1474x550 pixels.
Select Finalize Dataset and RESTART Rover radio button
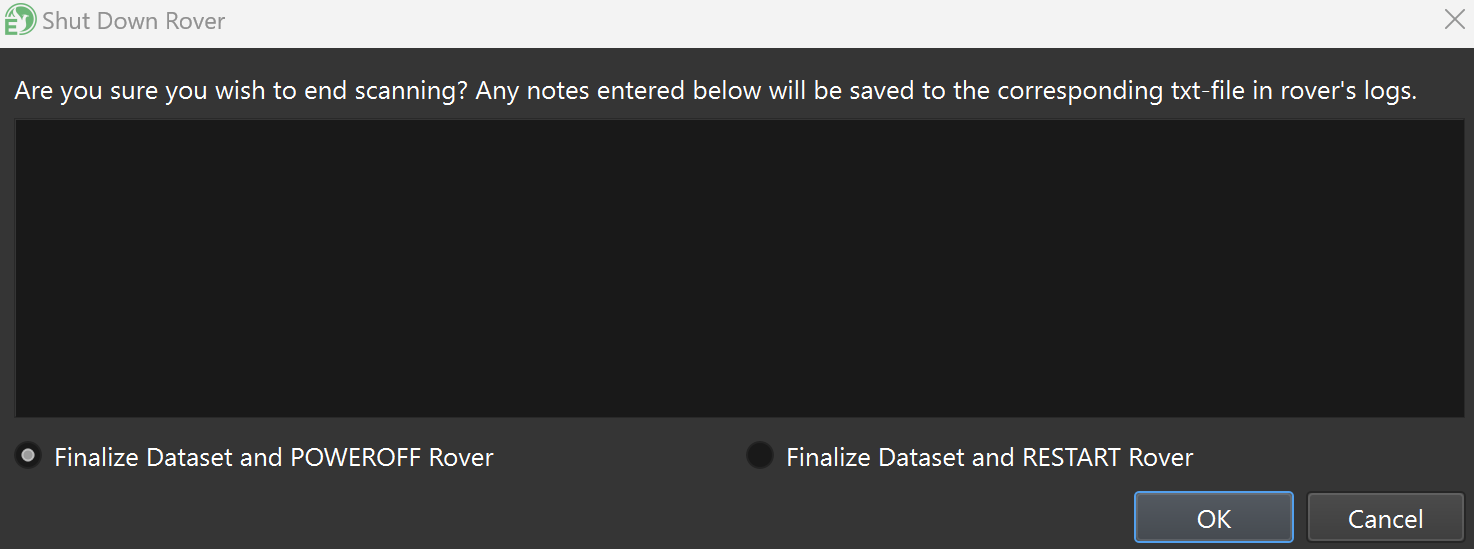click(760, 456)
